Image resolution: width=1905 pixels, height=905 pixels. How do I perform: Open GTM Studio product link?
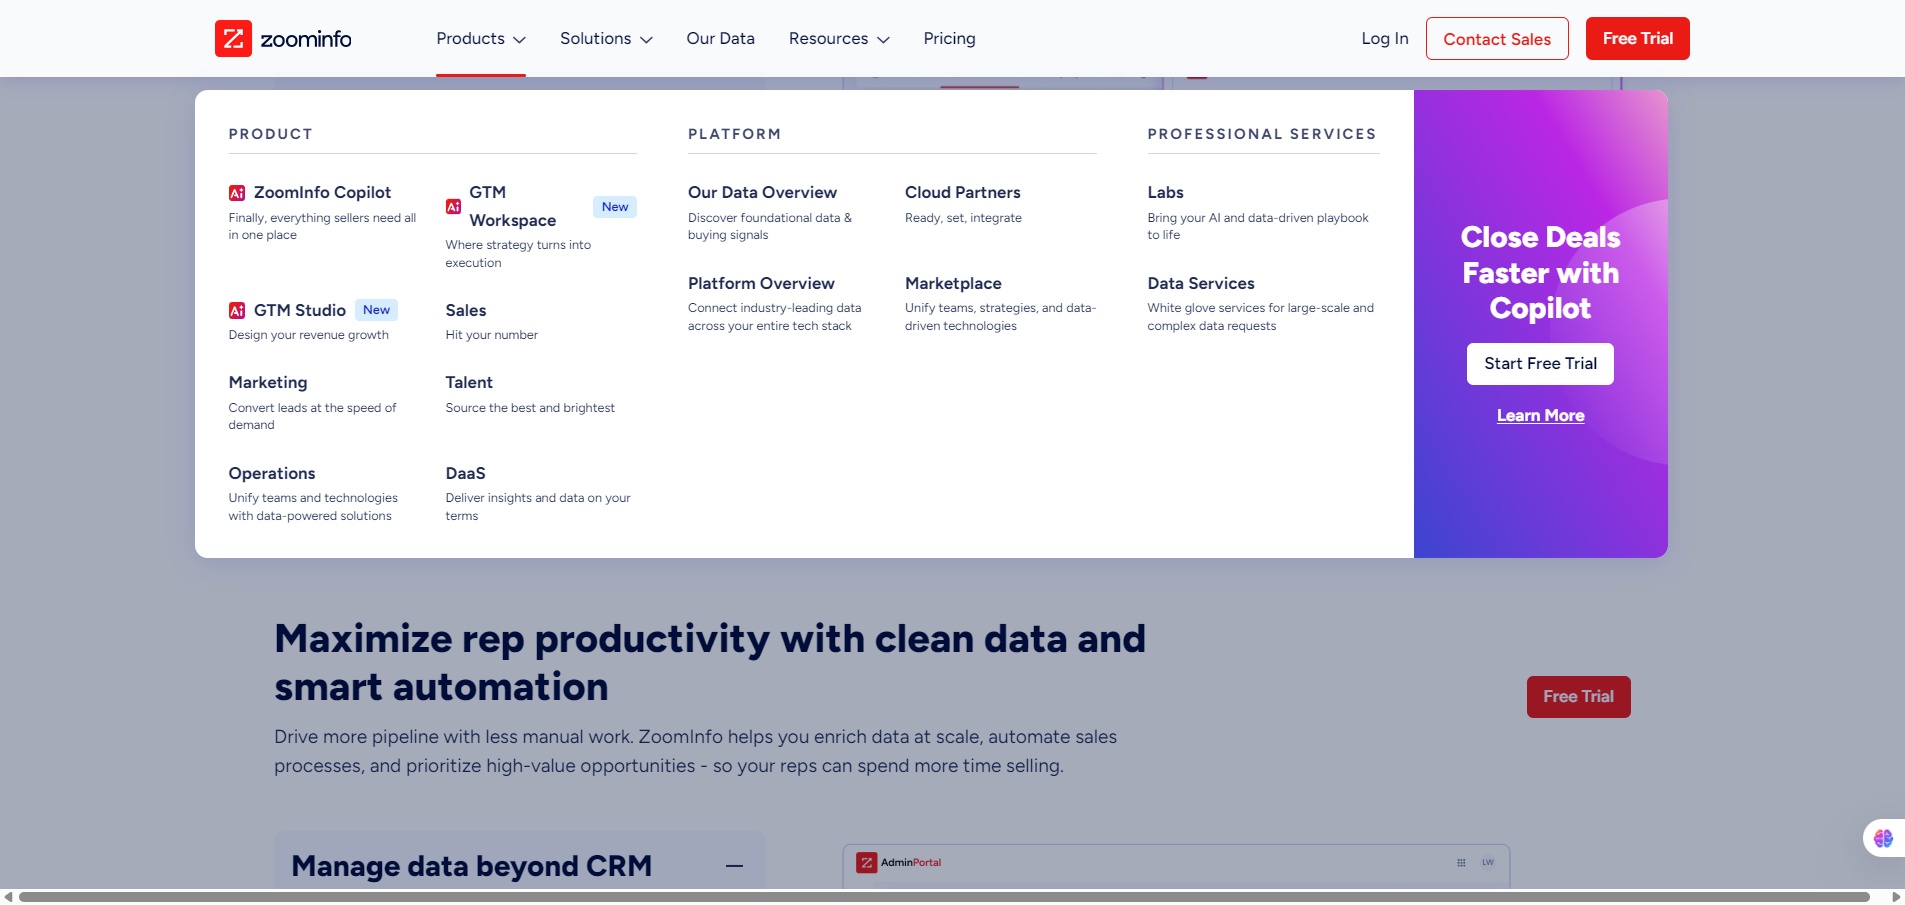[300, 310]
